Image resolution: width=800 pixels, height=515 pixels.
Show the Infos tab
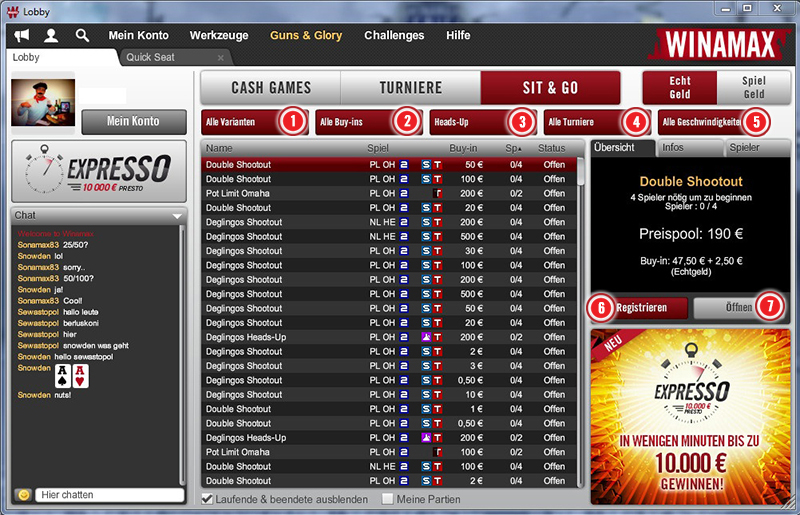690,148
